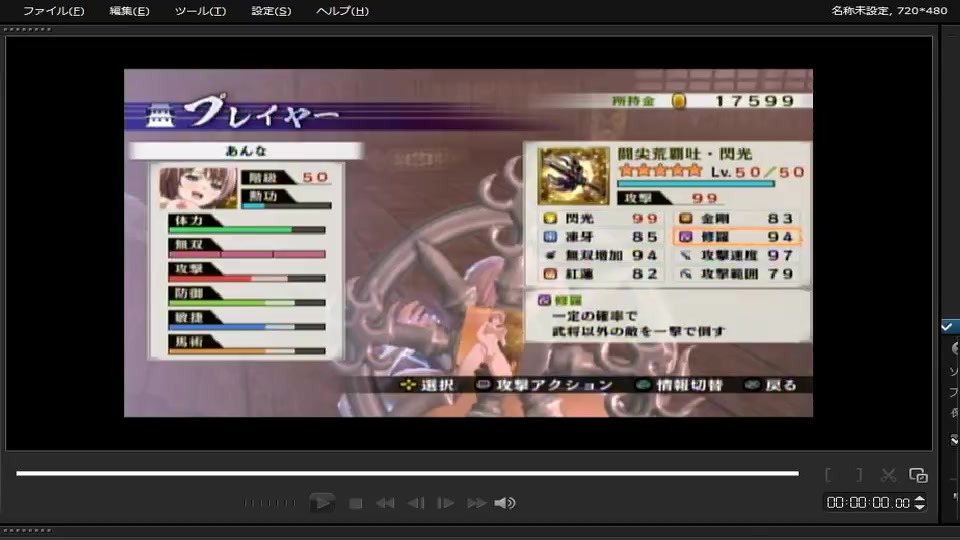Open the 編集(E) menu
Viewport: 960px width, 540px height.
[x=129, y=11]
